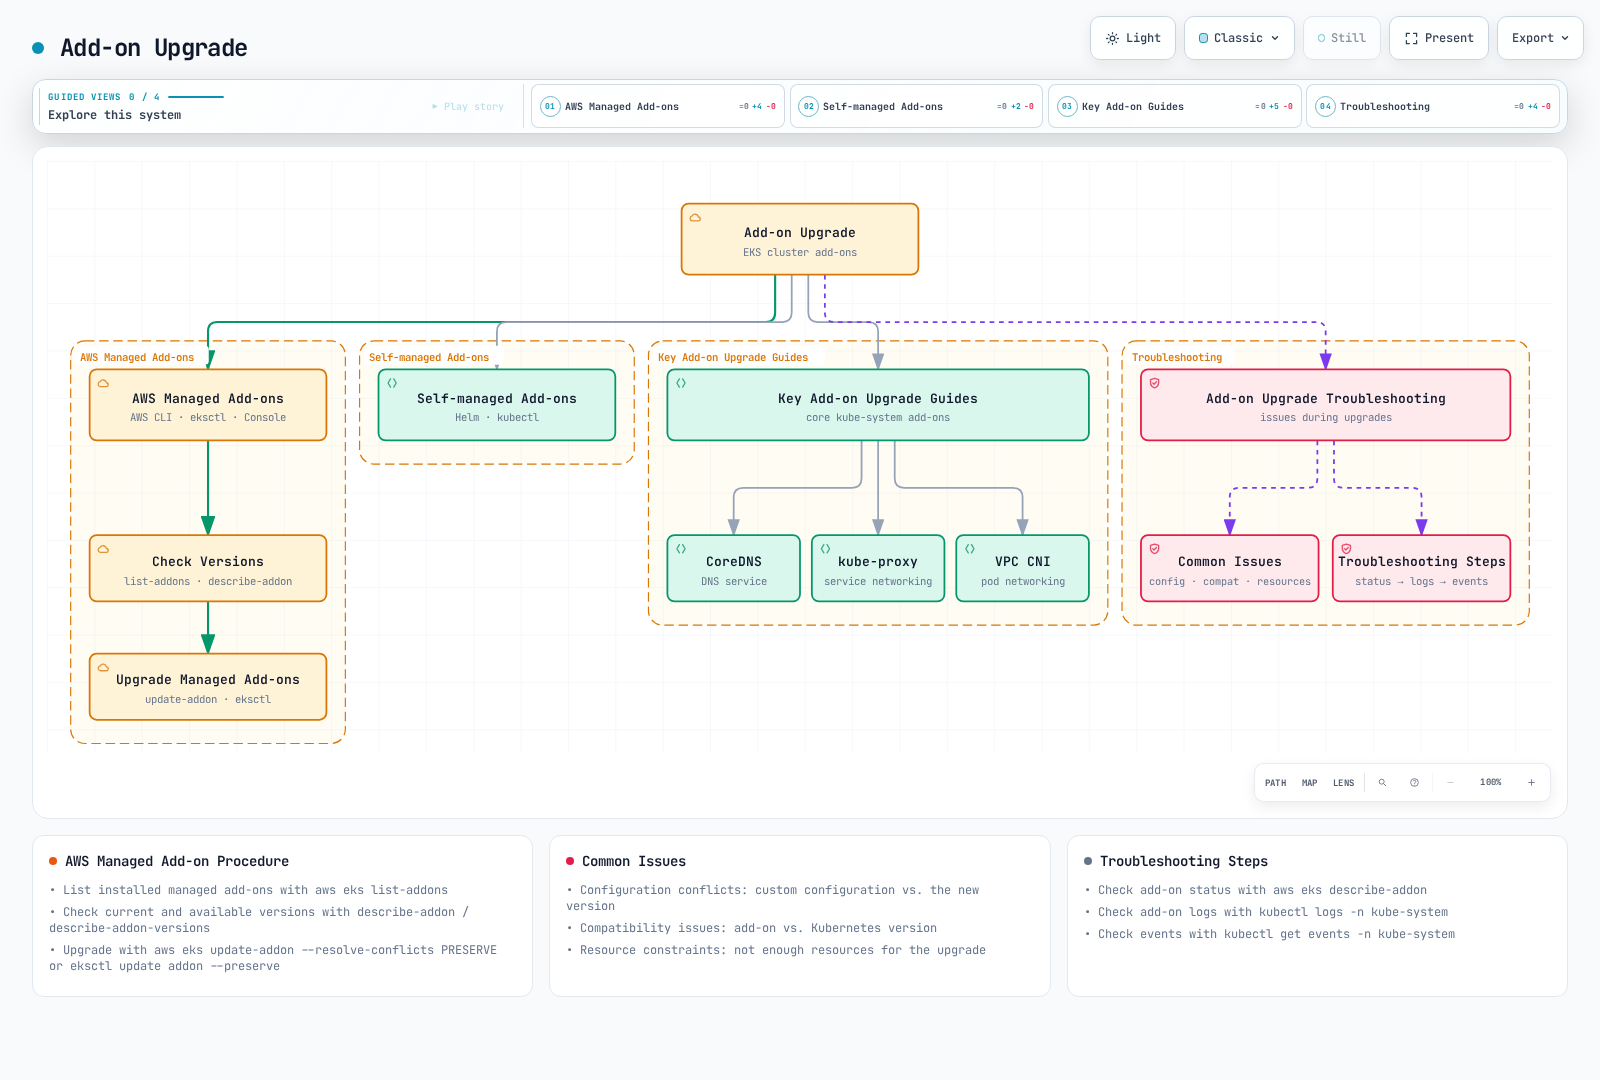Toggle the Light theme button
The height and width of the screenshot is (1080, 1600).
pos(1132,38)
